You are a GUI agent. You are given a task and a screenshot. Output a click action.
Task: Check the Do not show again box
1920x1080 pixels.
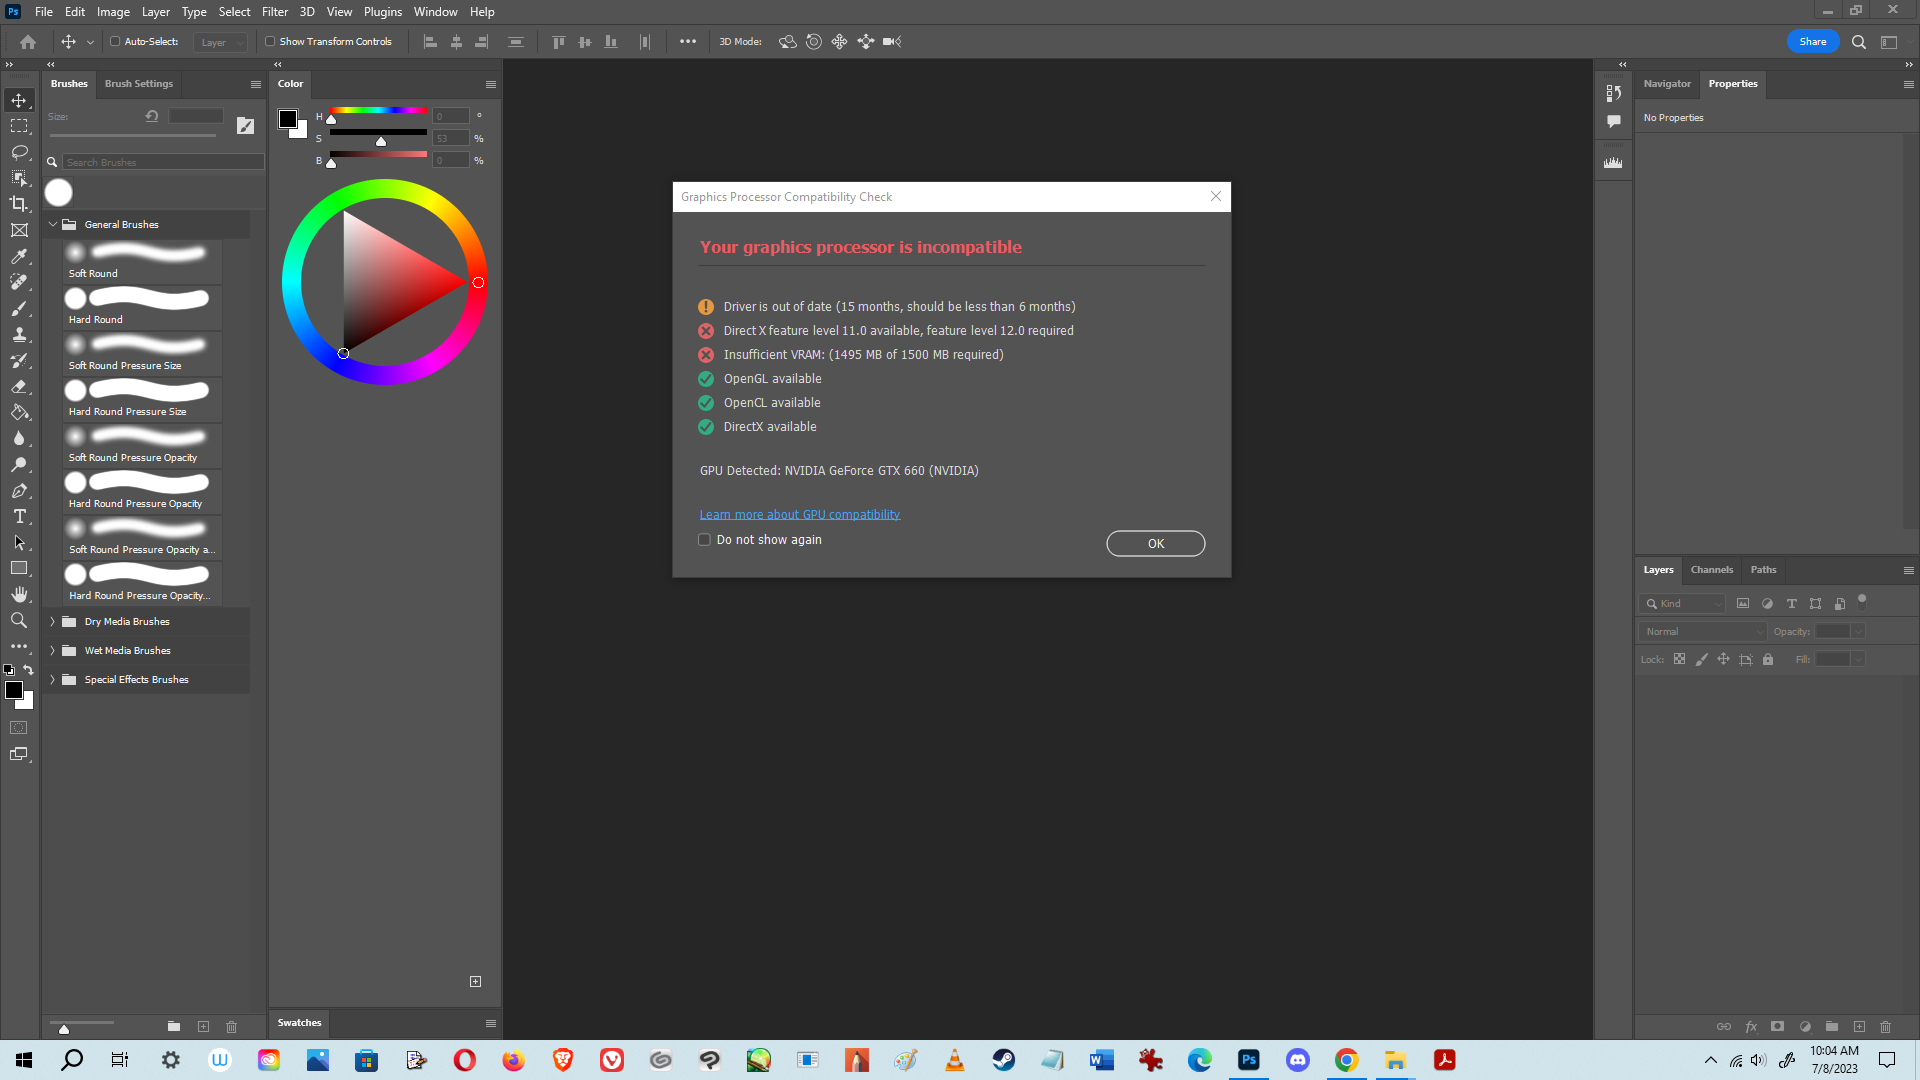pyautogui.click(x=704, y=540)
